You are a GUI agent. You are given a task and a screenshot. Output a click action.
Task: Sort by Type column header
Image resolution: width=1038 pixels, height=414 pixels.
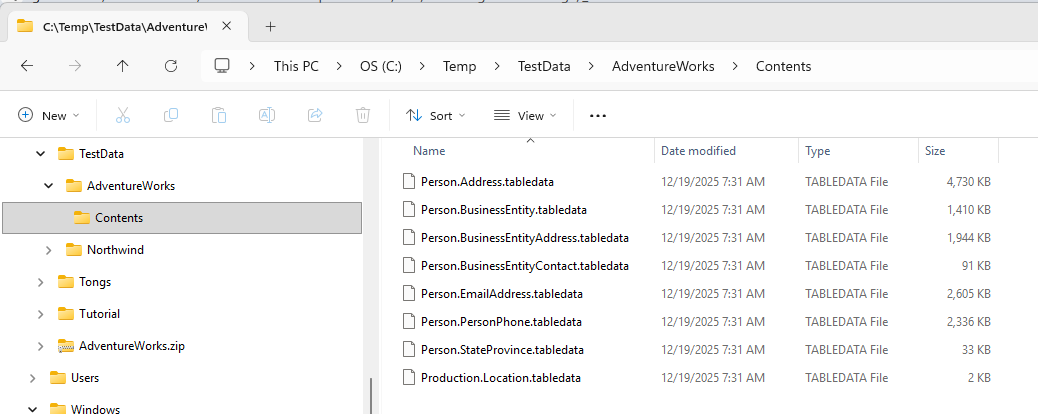coord(818,151)
